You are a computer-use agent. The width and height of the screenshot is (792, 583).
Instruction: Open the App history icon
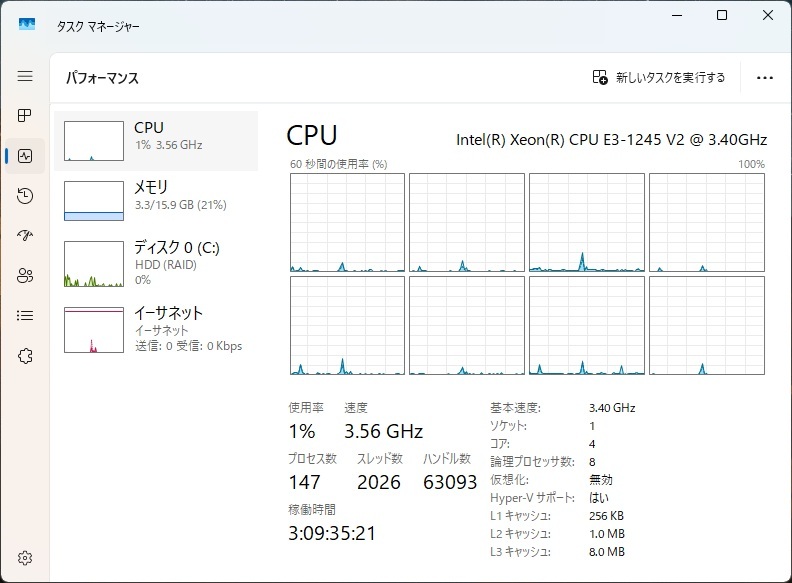(x=25, y=196)
